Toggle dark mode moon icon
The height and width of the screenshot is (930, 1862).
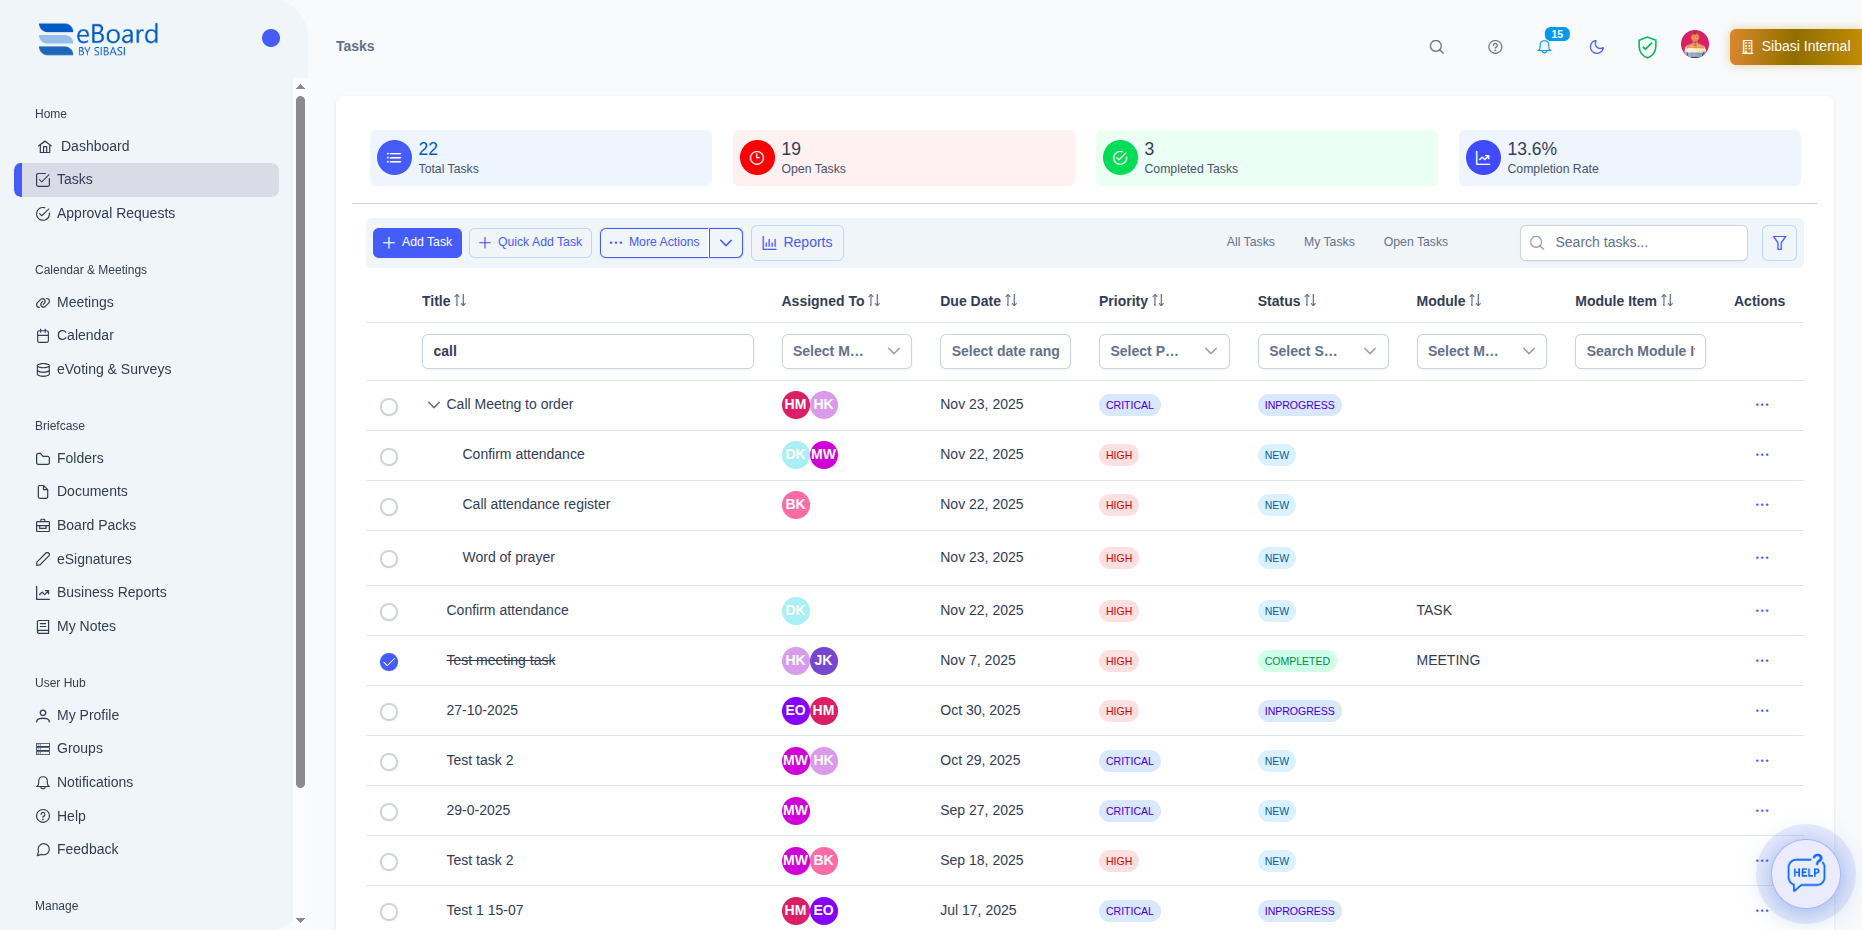tap(1597, 47)
